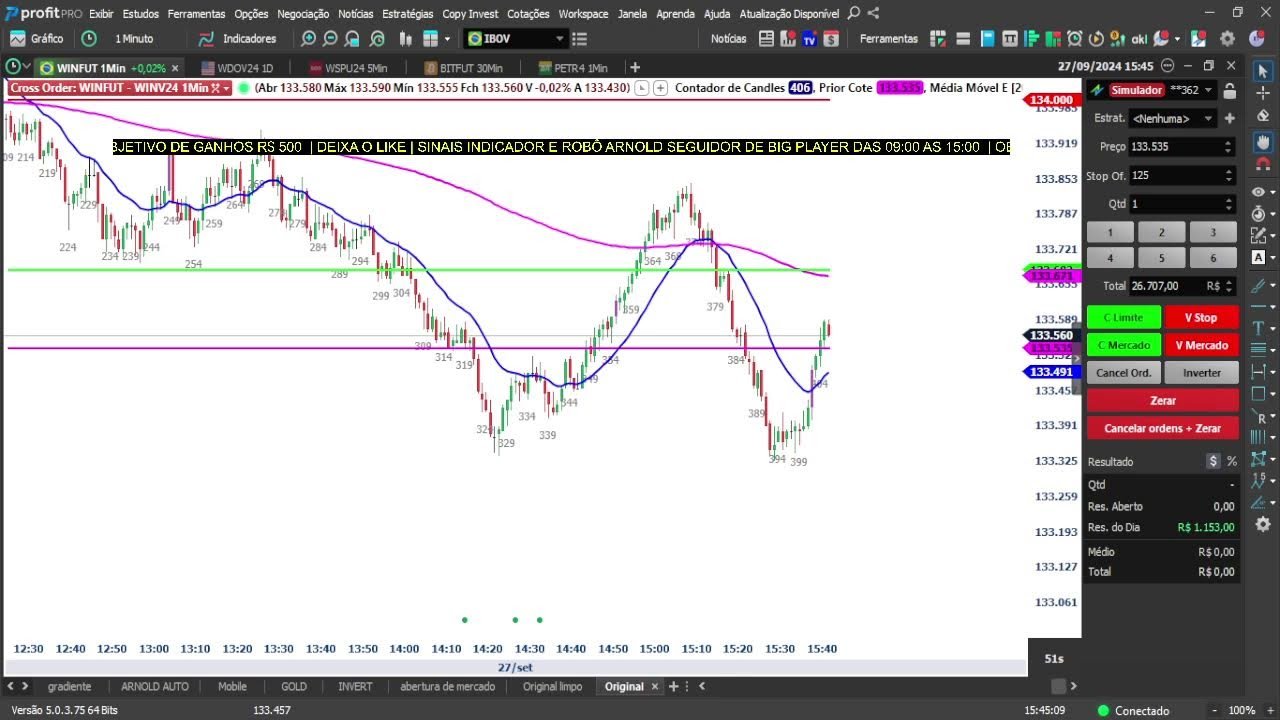Click the candlestick chart type icon
The width and height of the screenshot is (1280, 720).
[x=405, y=39]
